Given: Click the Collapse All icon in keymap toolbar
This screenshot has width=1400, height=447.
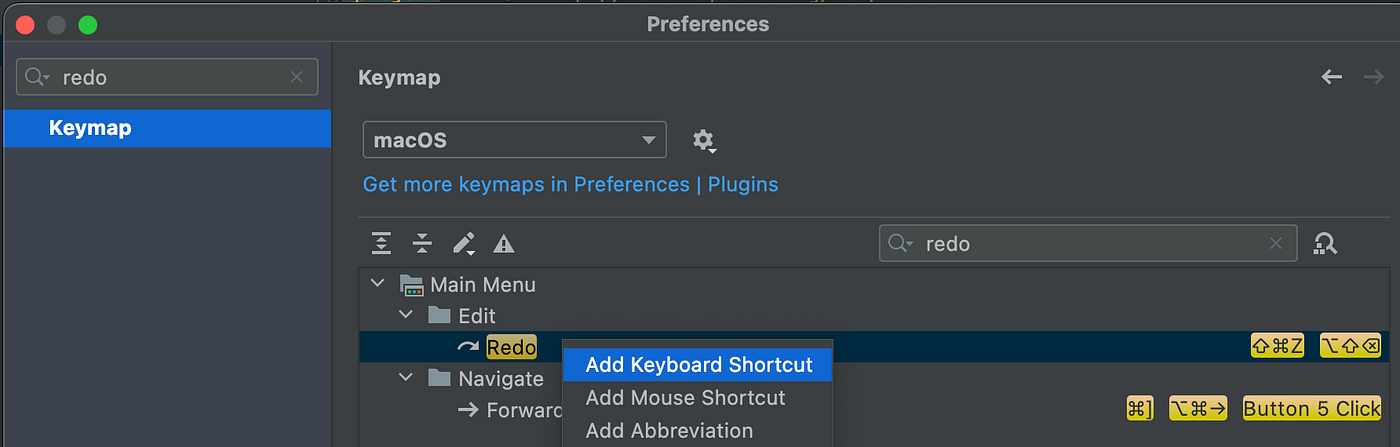Looking at the screenshot, I should pyautogui.click(x=422, y=243).
